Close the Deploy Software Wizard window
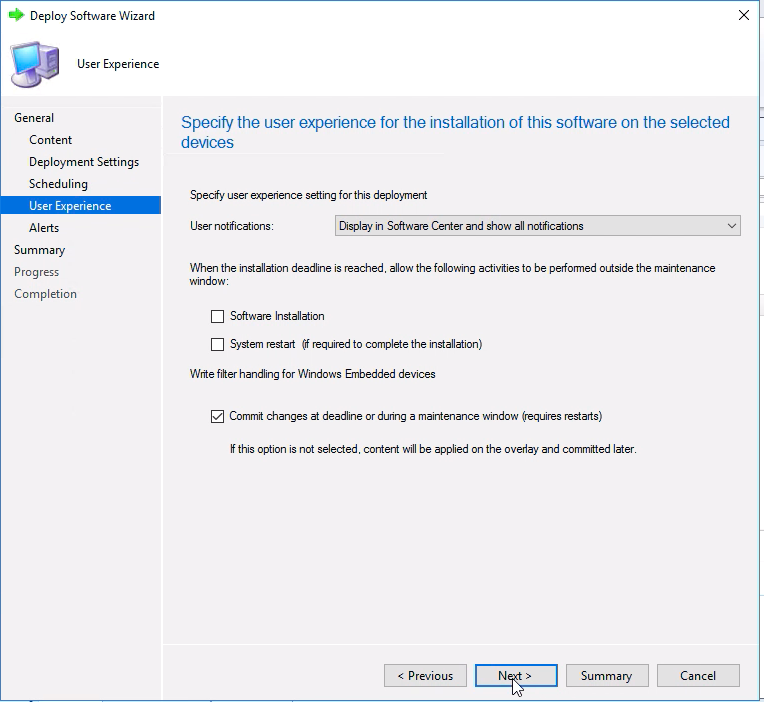Viewport: 764px width, 702px height. point(744,15)
